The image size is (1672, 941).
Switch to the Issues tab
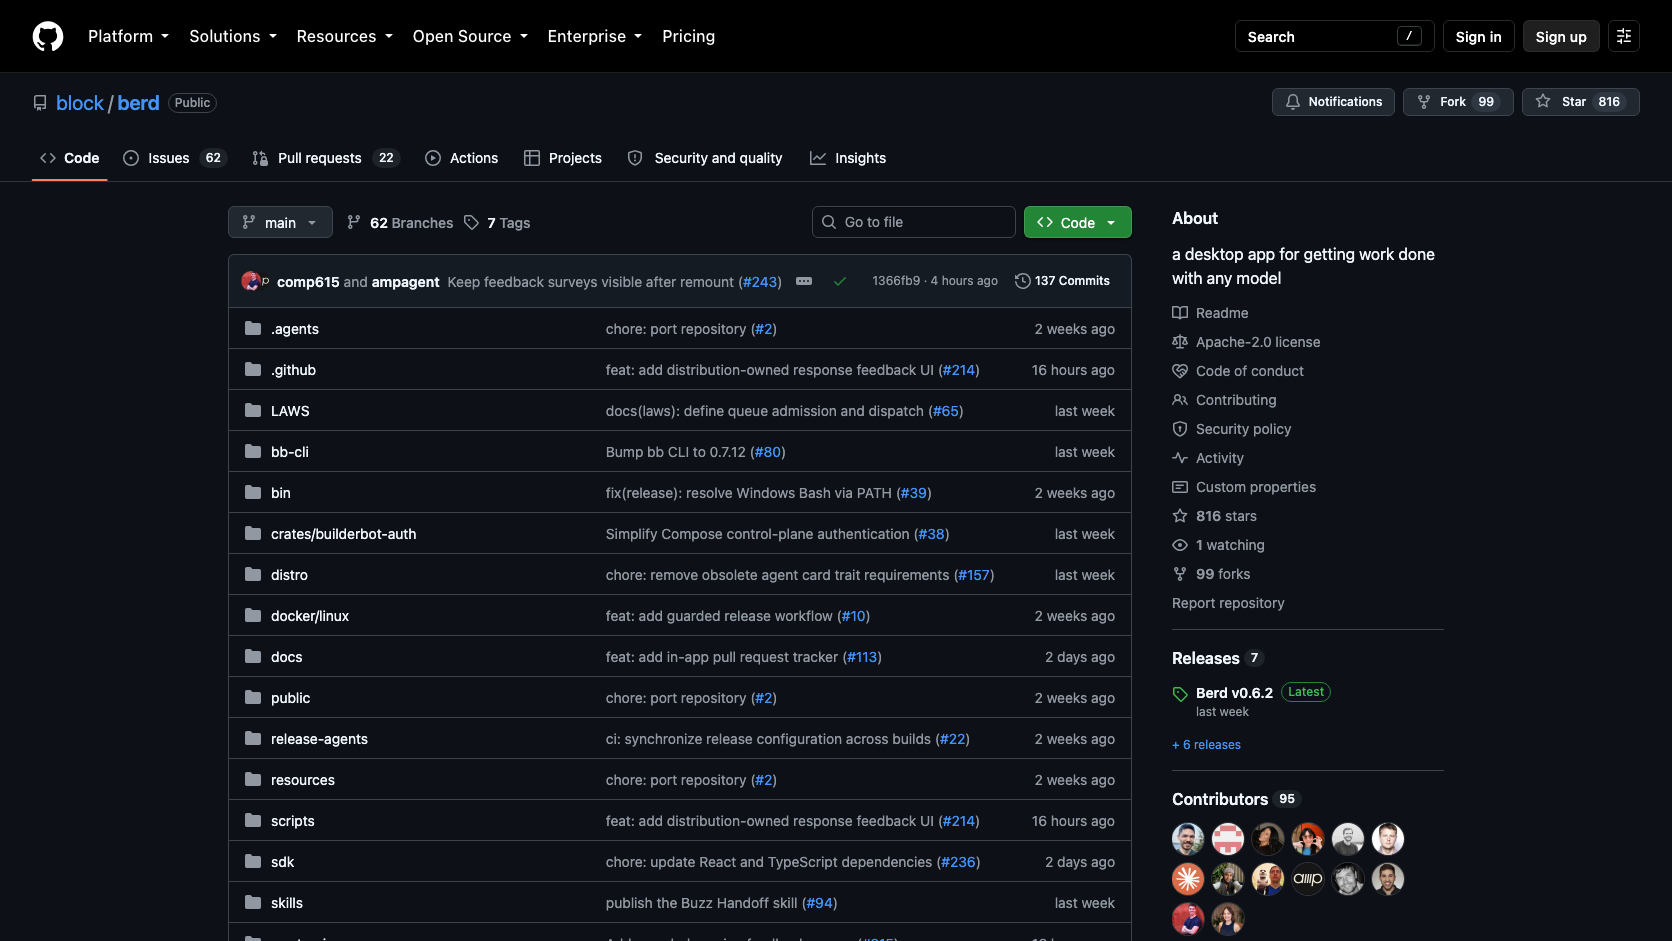click(x=175, y=158)
